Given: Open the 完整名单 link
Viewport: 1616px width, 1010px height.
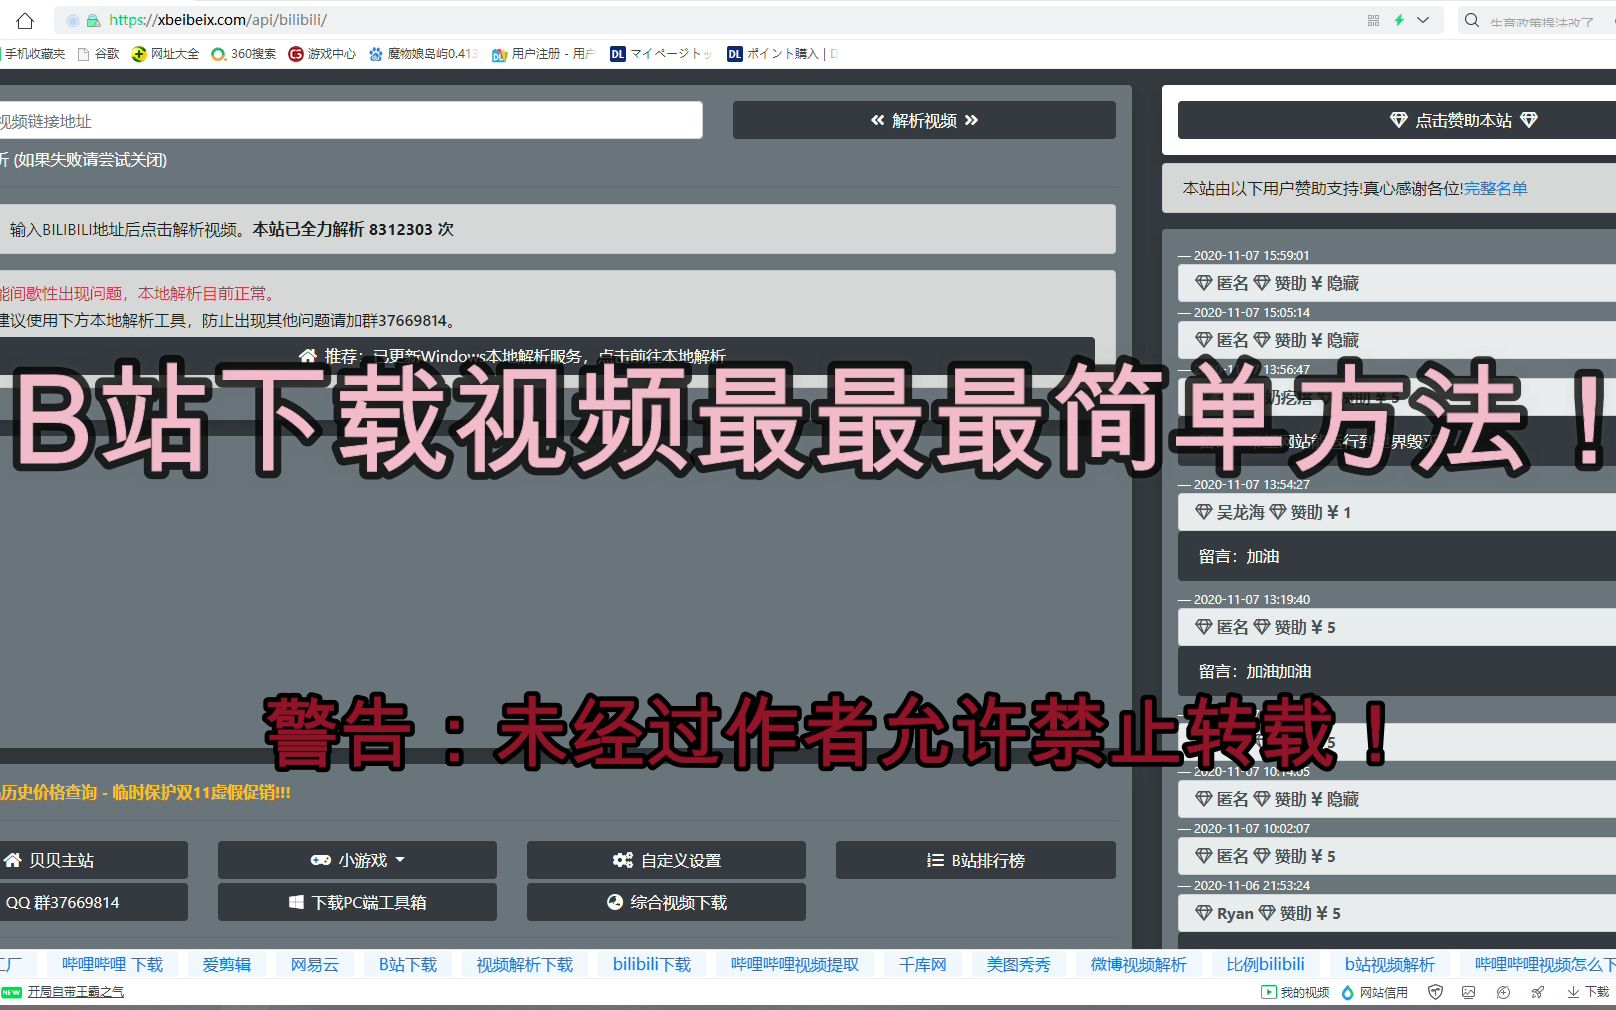Looking at the screenshot, I should point(1496,188).
